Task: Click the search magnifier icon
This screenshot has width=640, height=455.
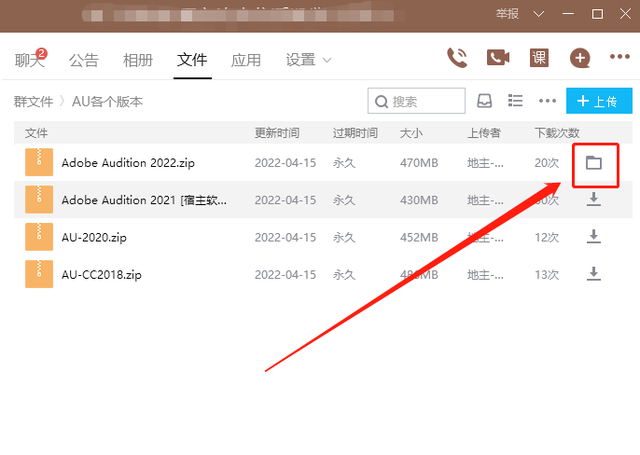Action: click(381, 102)
